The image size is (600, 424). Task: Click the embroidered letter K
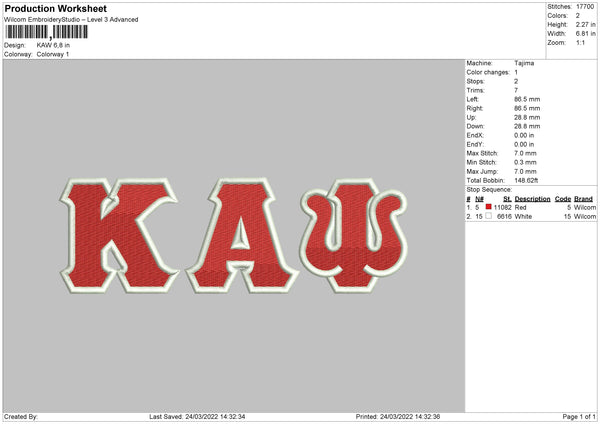[119, 235]
